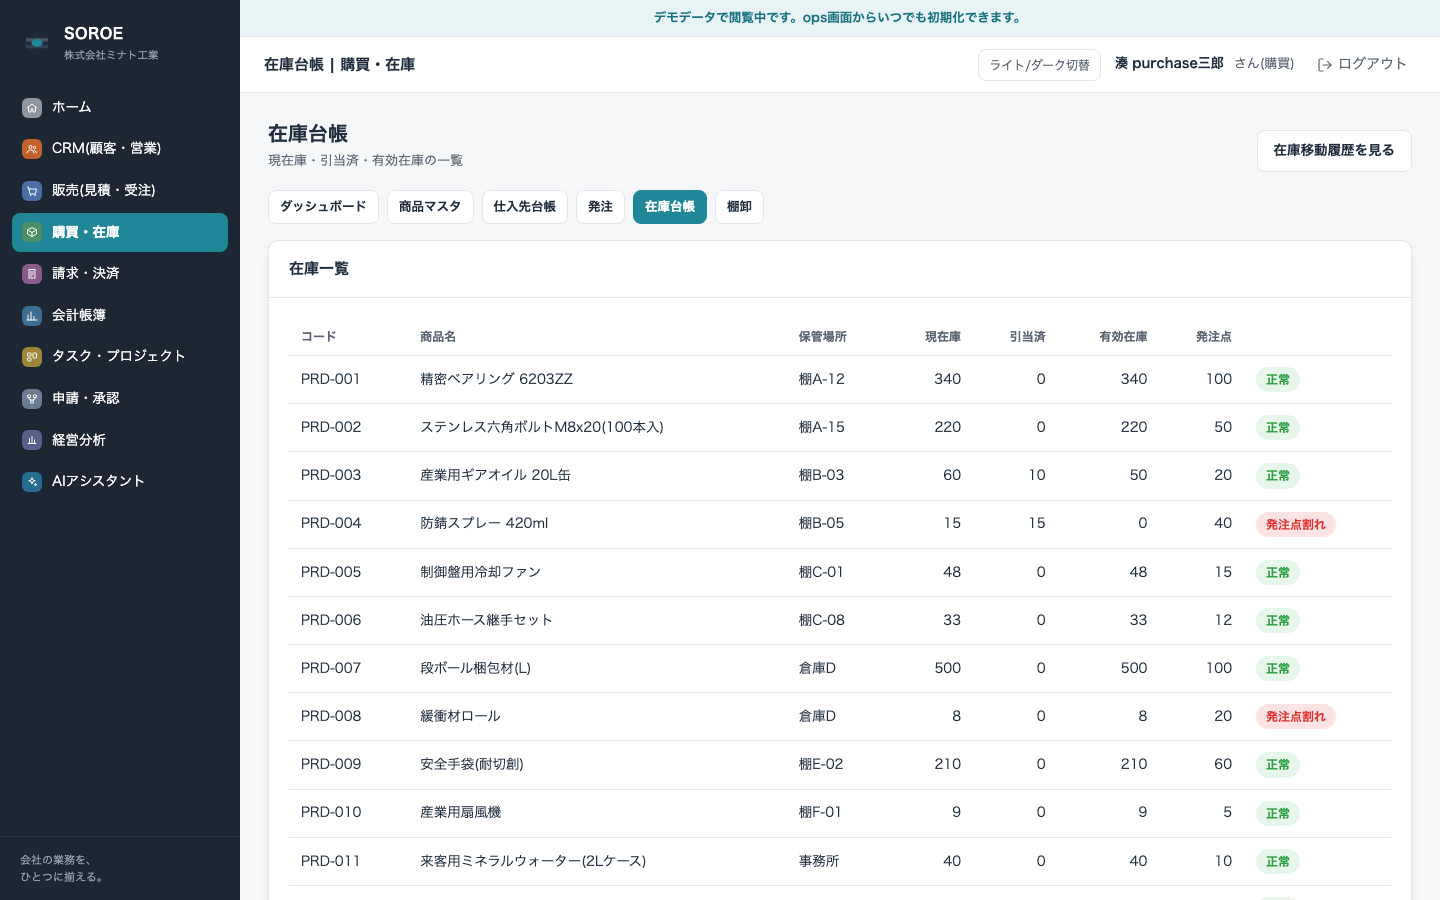Click 油圧ホース継手セット product name
The height and width of the screenshot is (900, 1440).
[x=486, y=620]
